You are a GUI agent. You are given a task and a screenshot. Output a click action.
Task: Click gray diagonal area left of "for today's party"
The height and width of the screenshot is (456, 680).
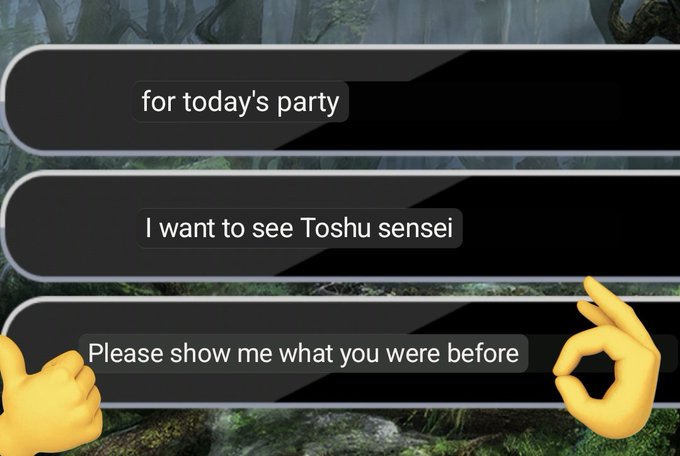point(69,100)
